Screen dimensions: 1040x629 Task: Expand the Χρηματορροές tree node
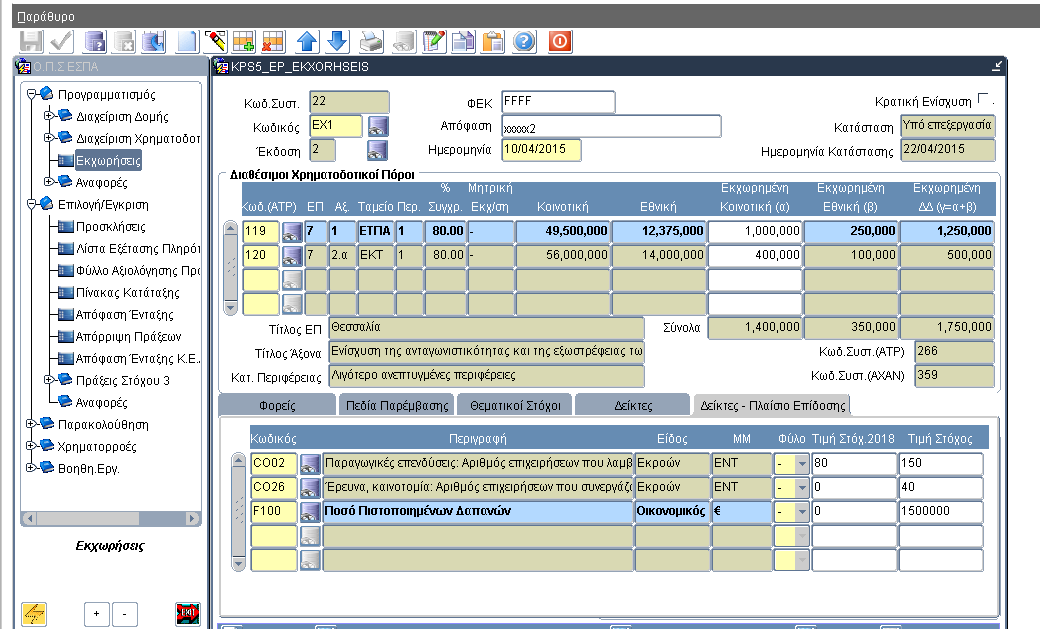(31, 446)
